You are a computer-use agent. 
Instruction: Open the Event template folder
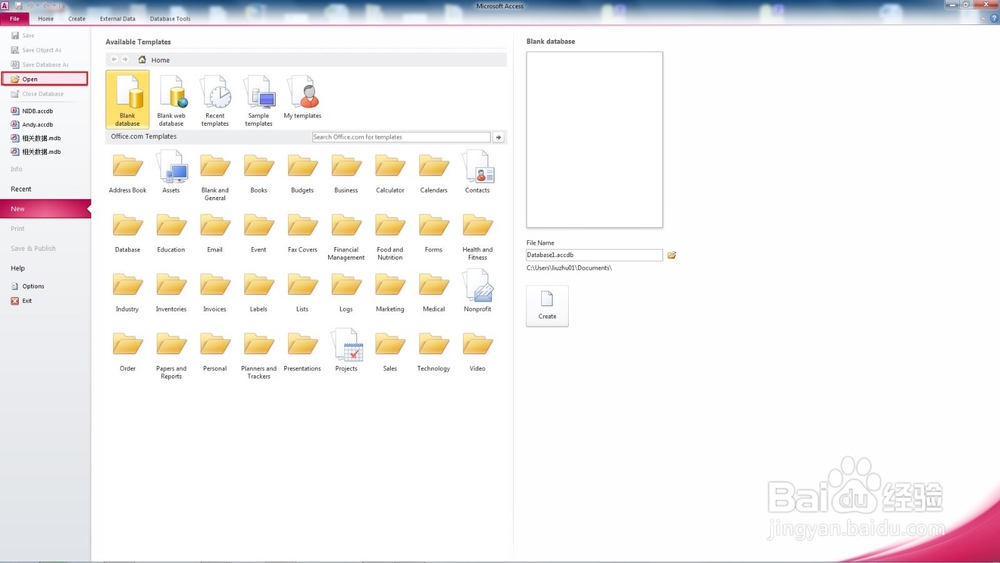(258, 232)
